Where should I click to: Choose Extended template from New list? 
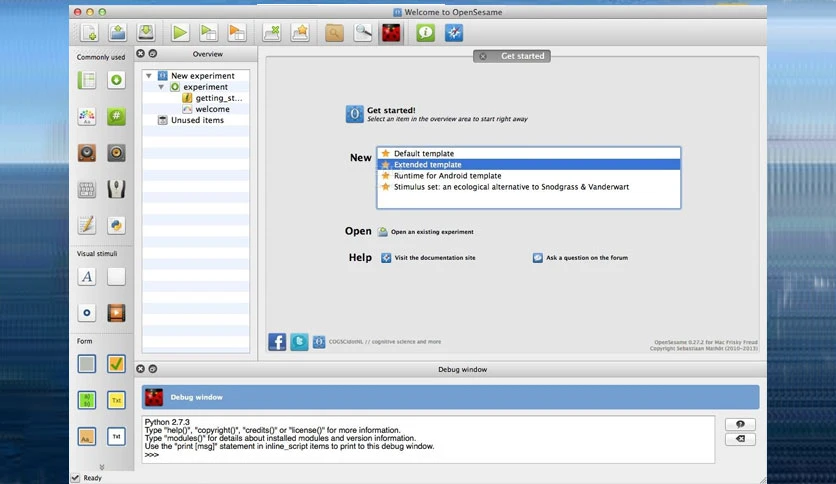[x=528, y=165]
